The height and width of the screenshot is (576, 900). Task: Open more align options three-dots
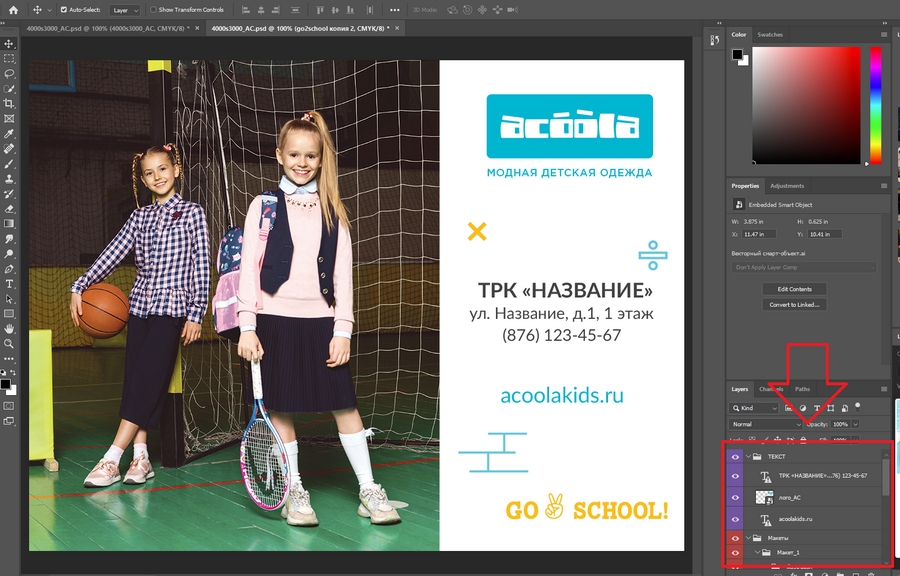[x=394, y=10]
